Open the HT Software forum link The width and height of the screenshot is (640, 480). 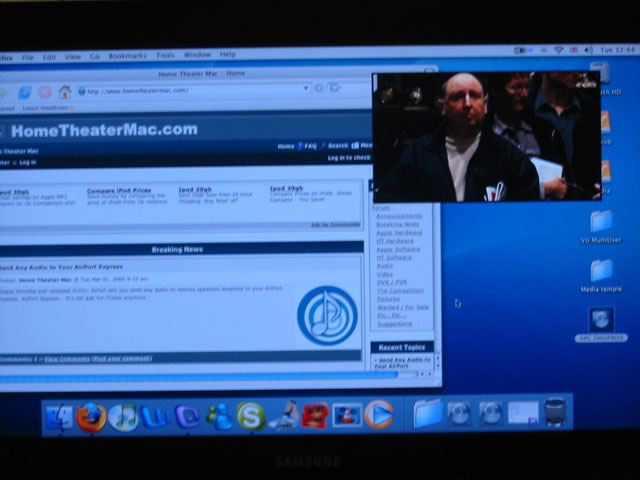click(393, 258)
